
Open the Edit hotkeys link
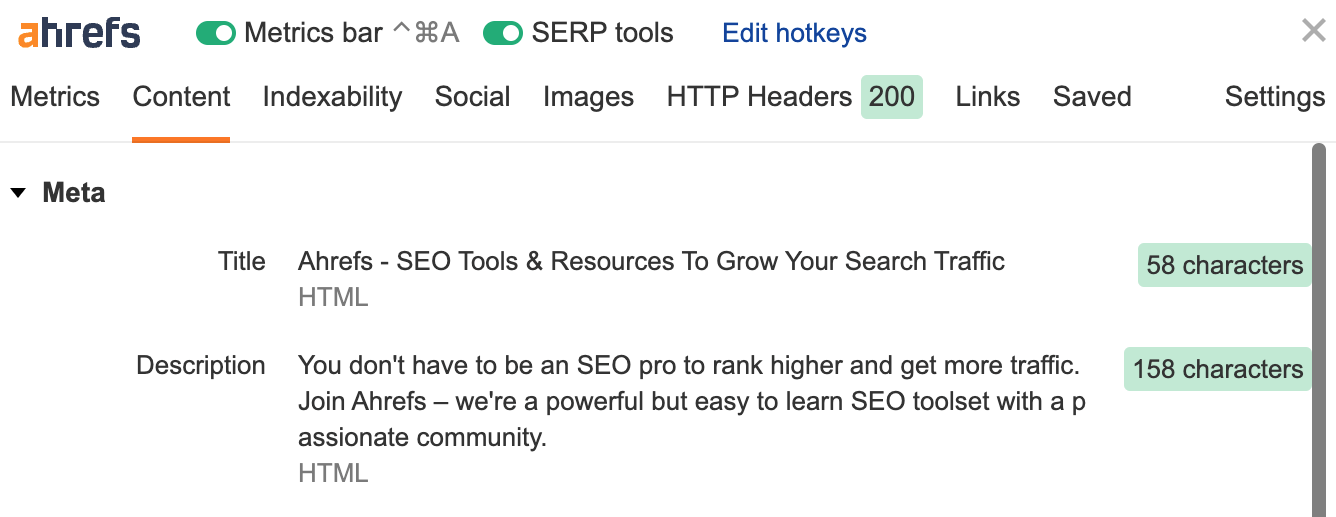[794, 34]
